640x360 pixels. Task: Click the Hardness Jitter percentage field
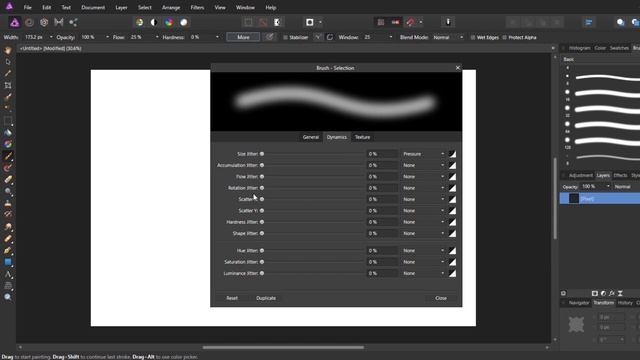point(382,222)
